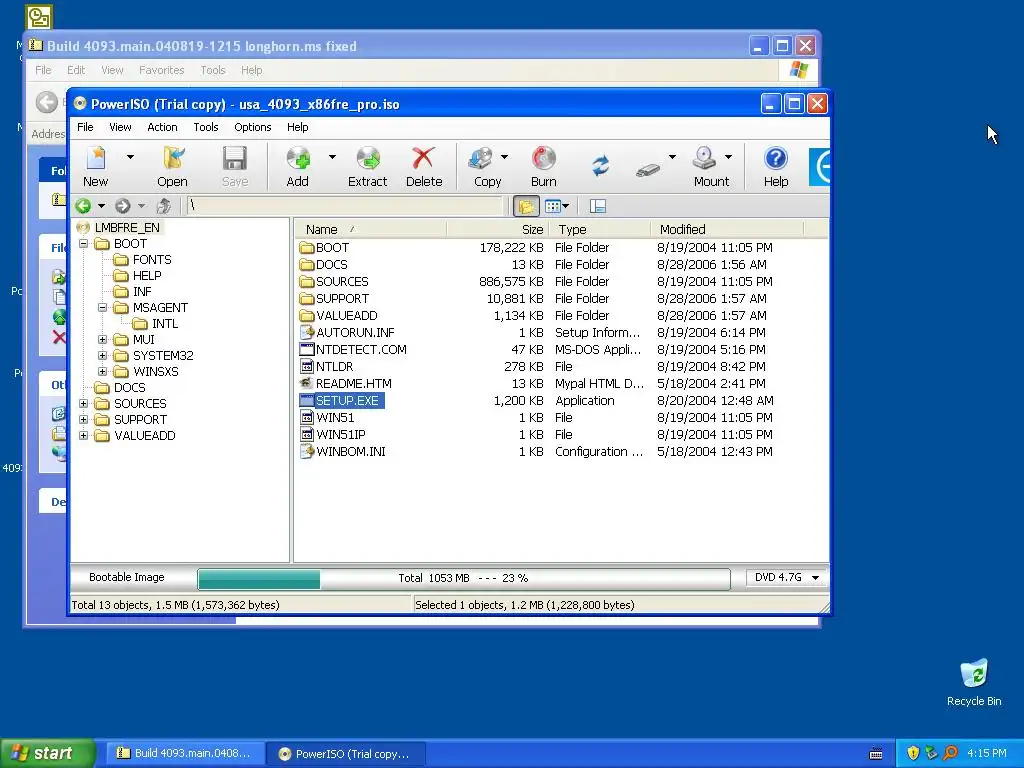The image size is (1024, 768).
Task: Sort by the Modified column header
Action: (727, 229)
